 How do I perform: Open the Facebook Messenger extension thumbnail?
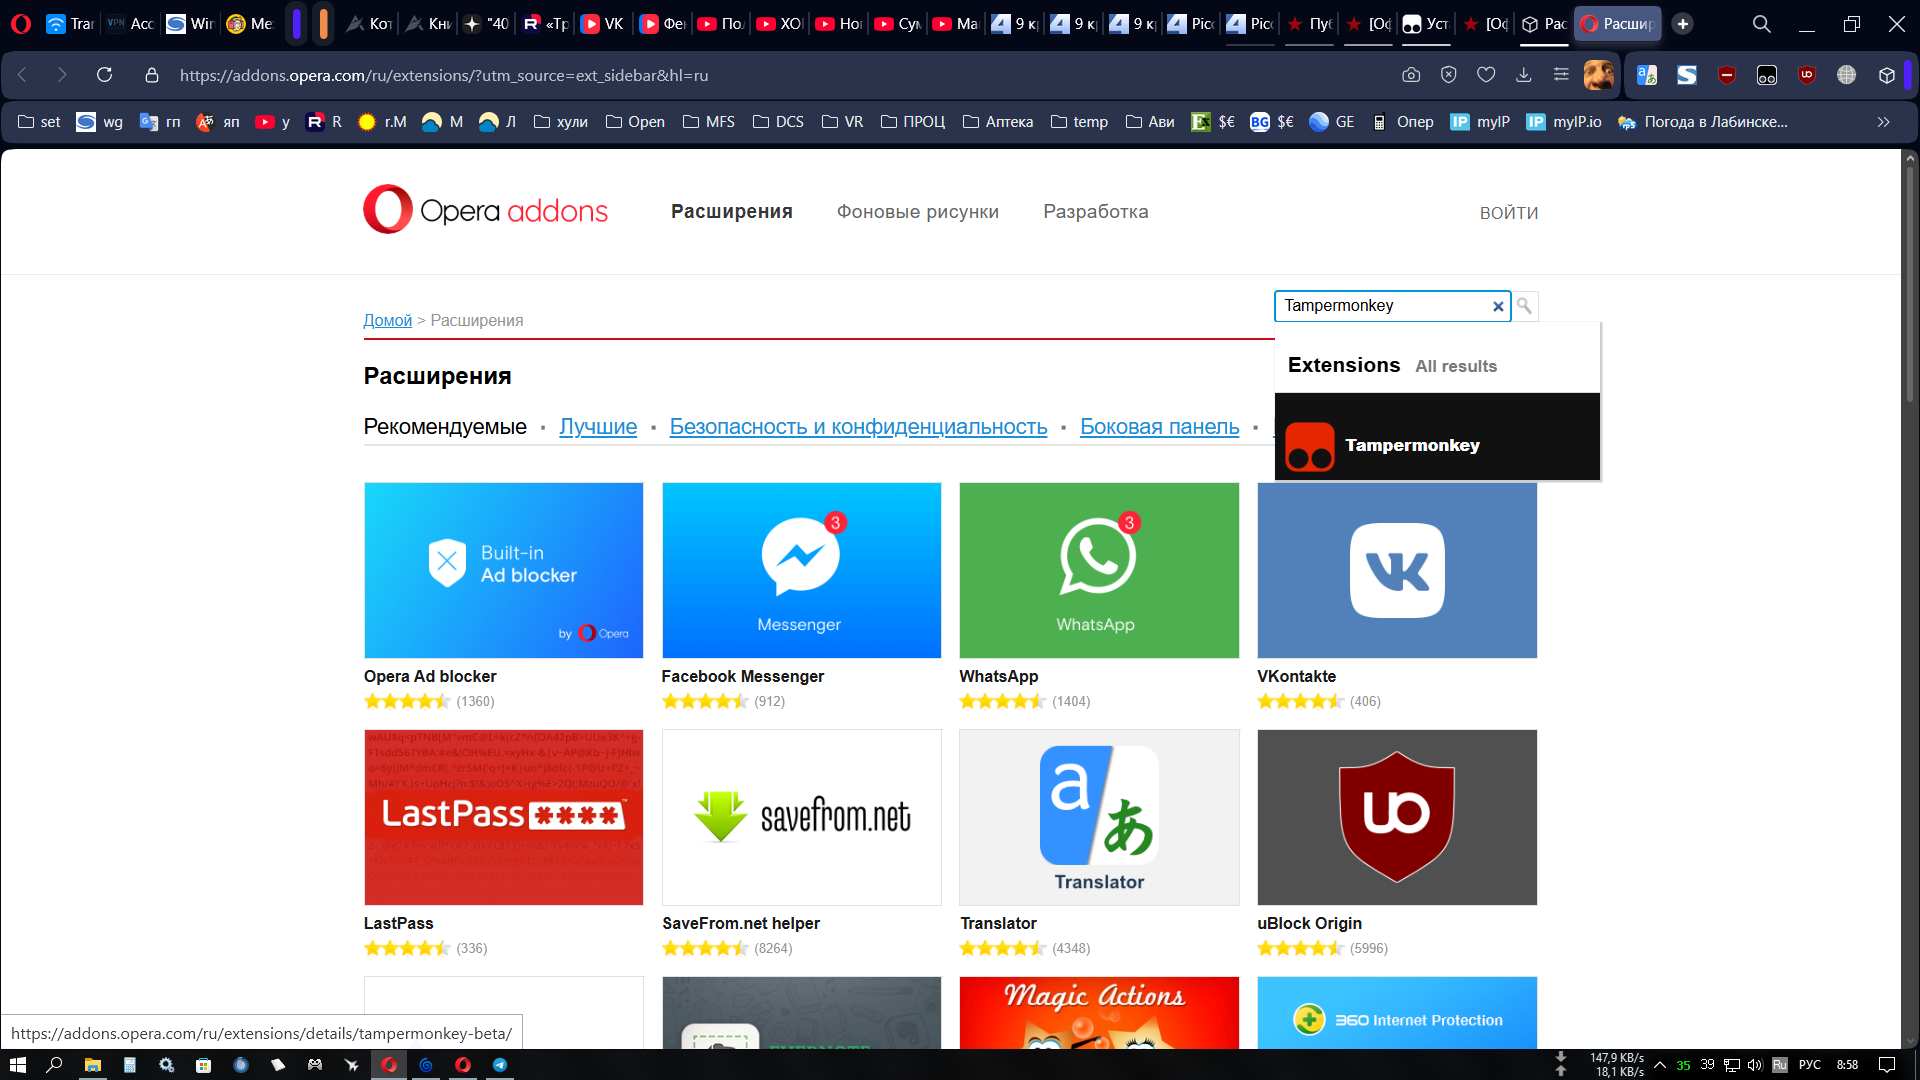tap(801, 570)
